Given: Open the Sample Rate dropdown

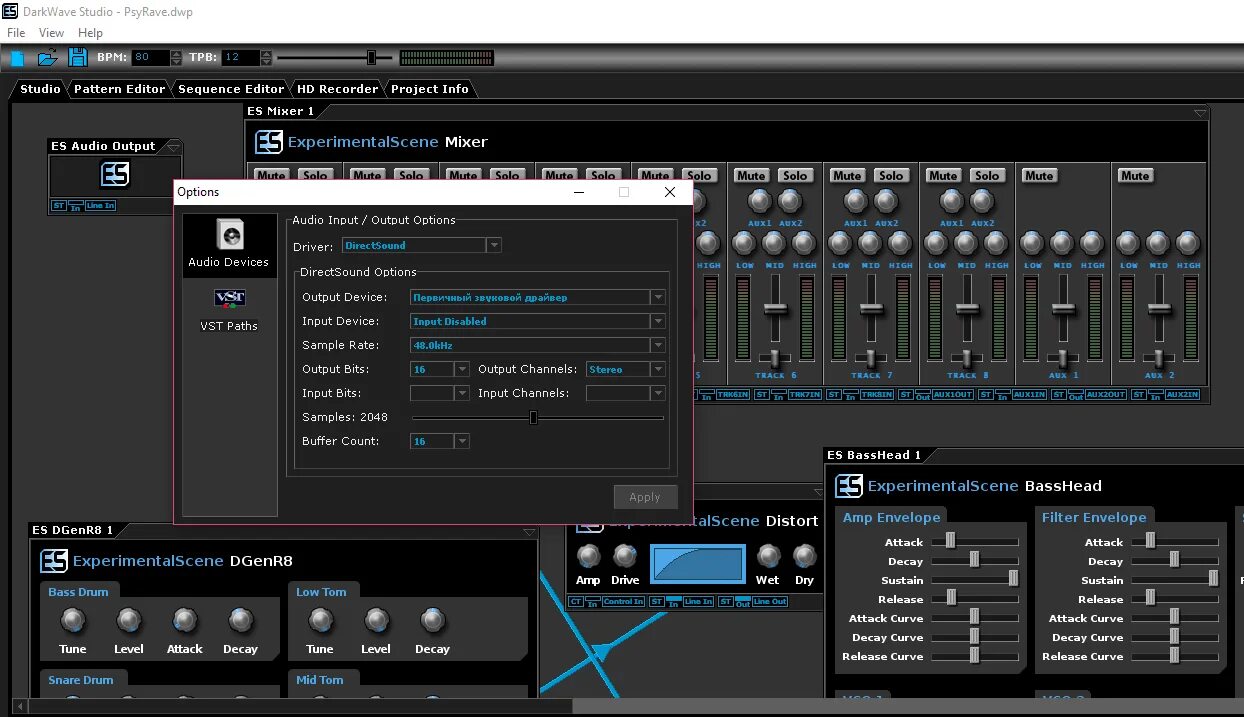Looking at the screenshot, I should click(657, 345).
